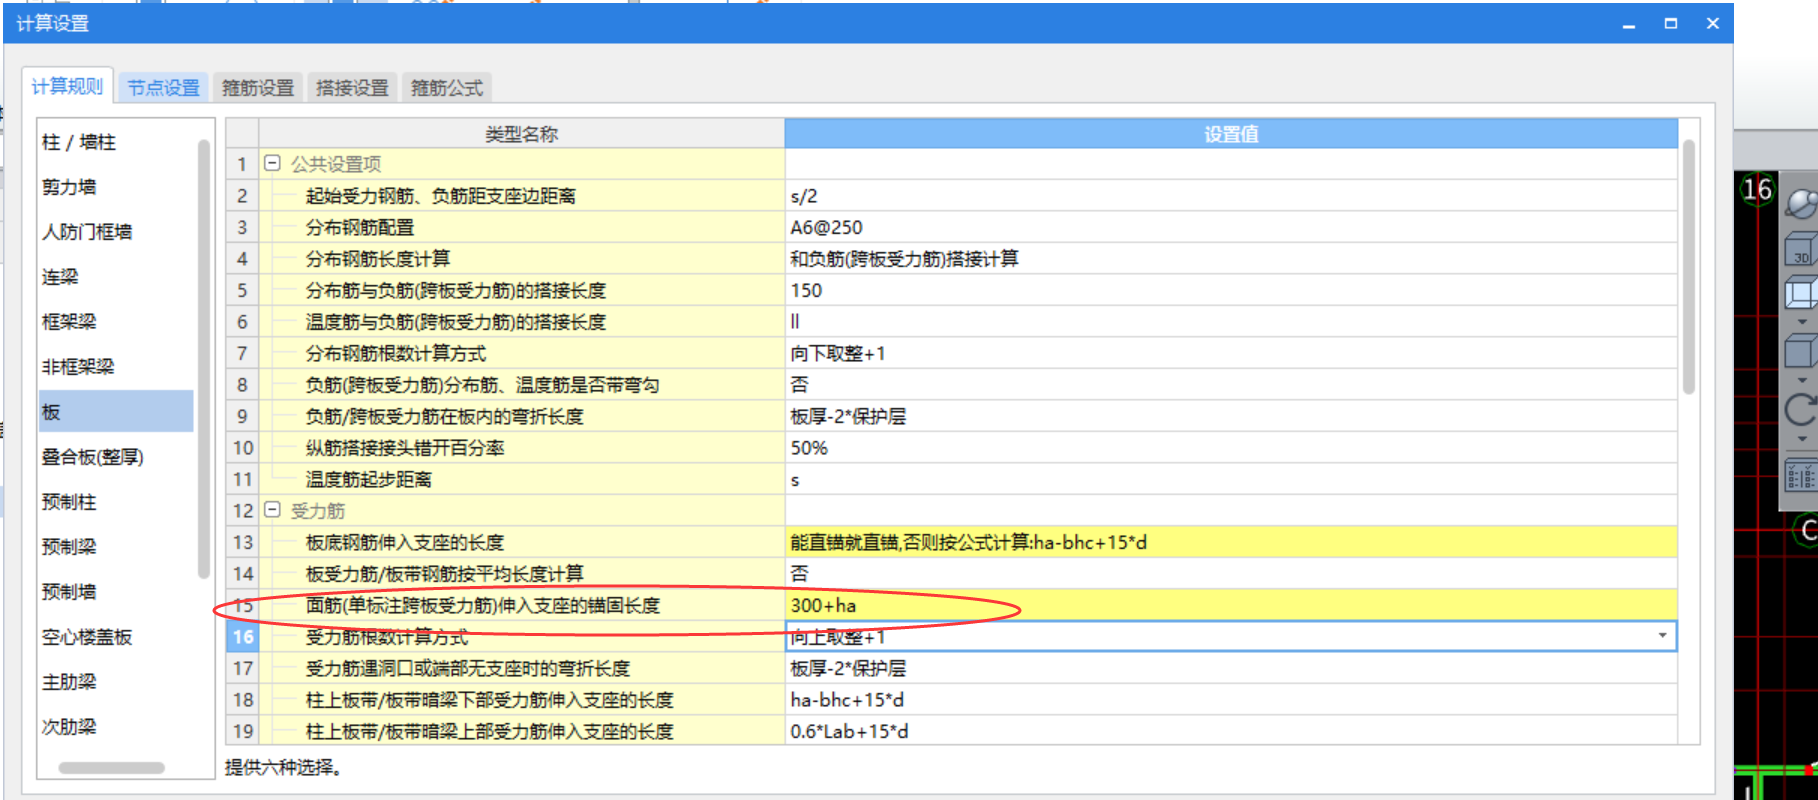1818x800 pixels.
Task: Select 次肋梁 in component list
Action: (116, 727)
